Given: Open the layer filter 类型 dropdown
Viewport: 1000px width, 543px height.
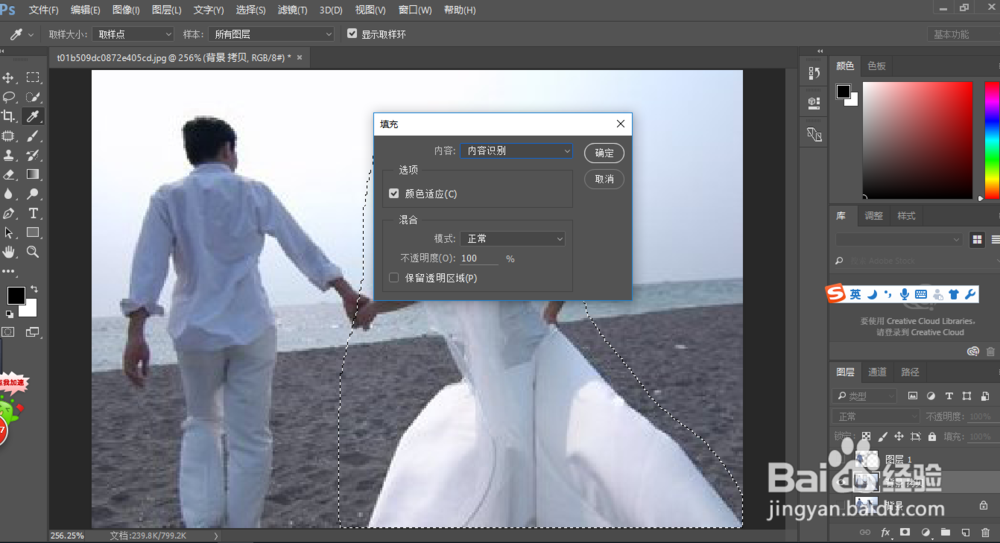Looking at the screenshot, I should 865,396.
